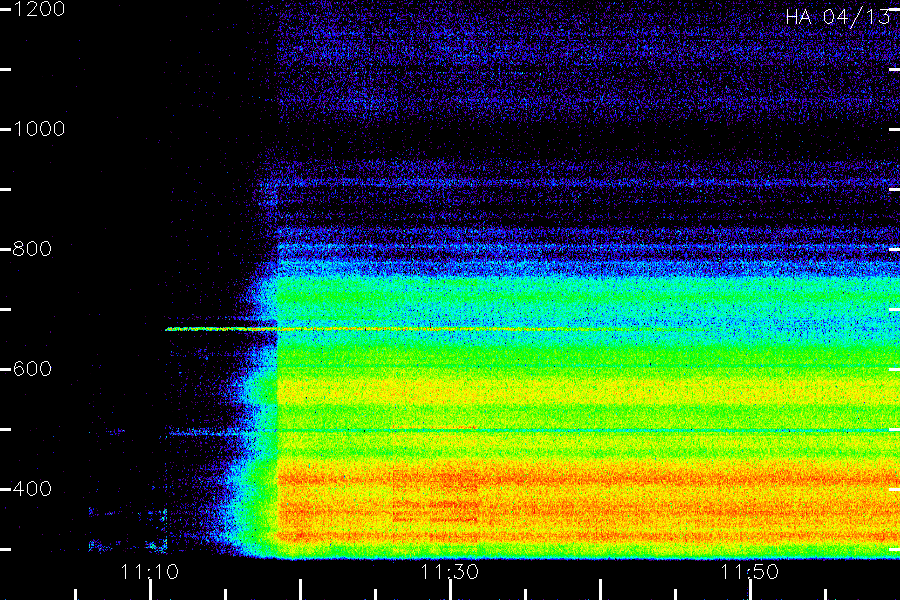The height and width of the screenshot is (600, 900).
Task: Click the 1000 frequency axis label
Action: (39, 129)
